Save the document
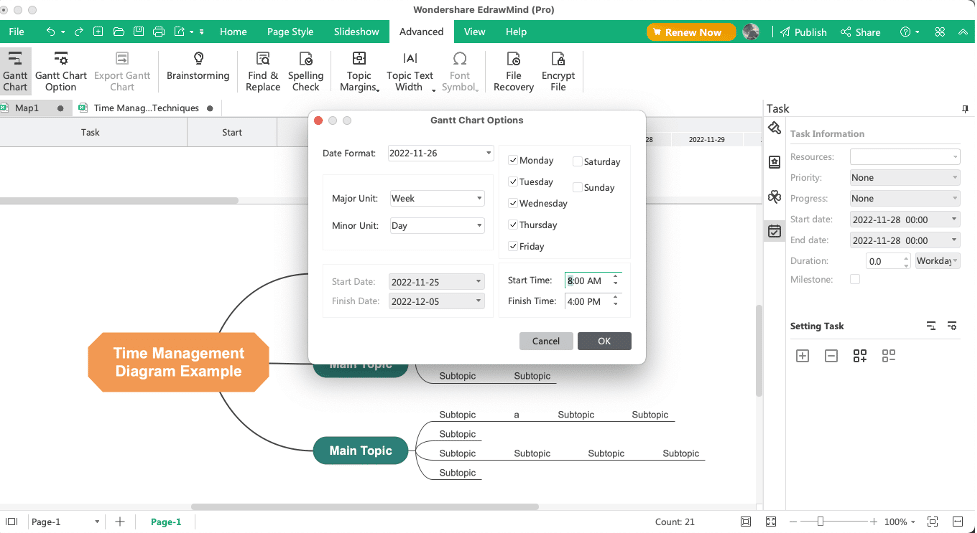977x533 pixels. [x=139, y=32]
